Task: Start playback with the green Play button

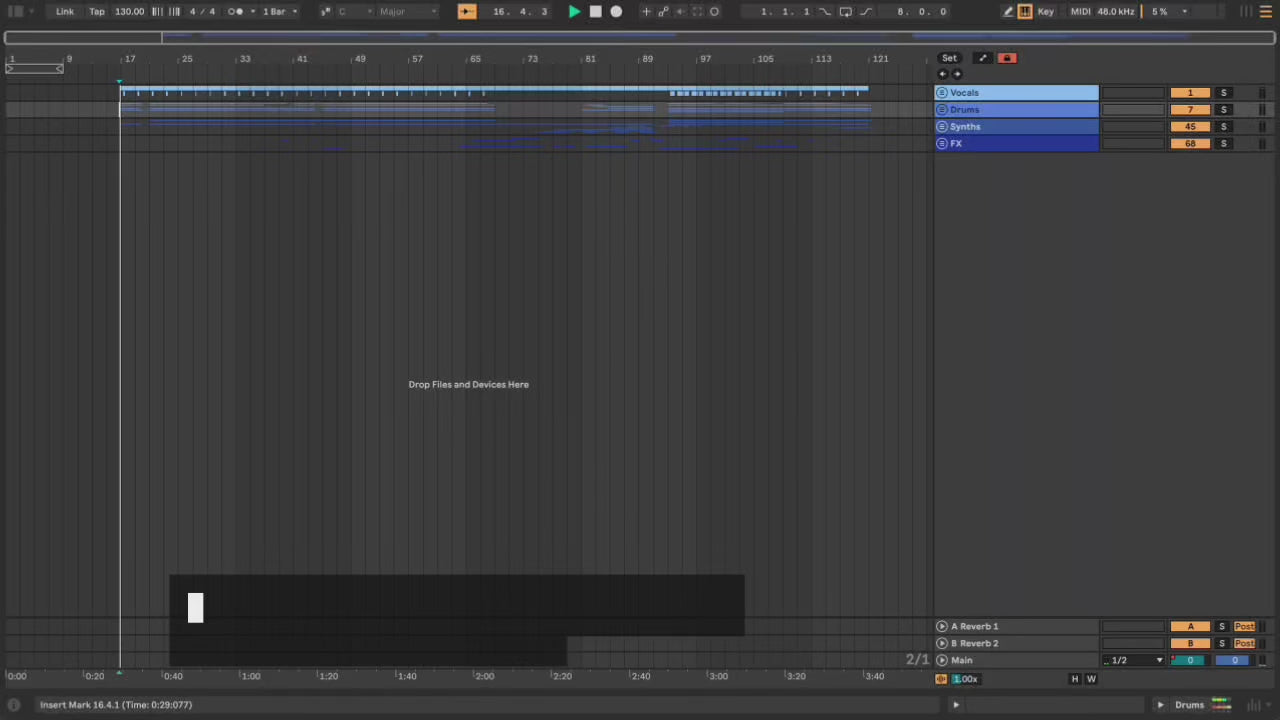Action: tap(574, 12)
